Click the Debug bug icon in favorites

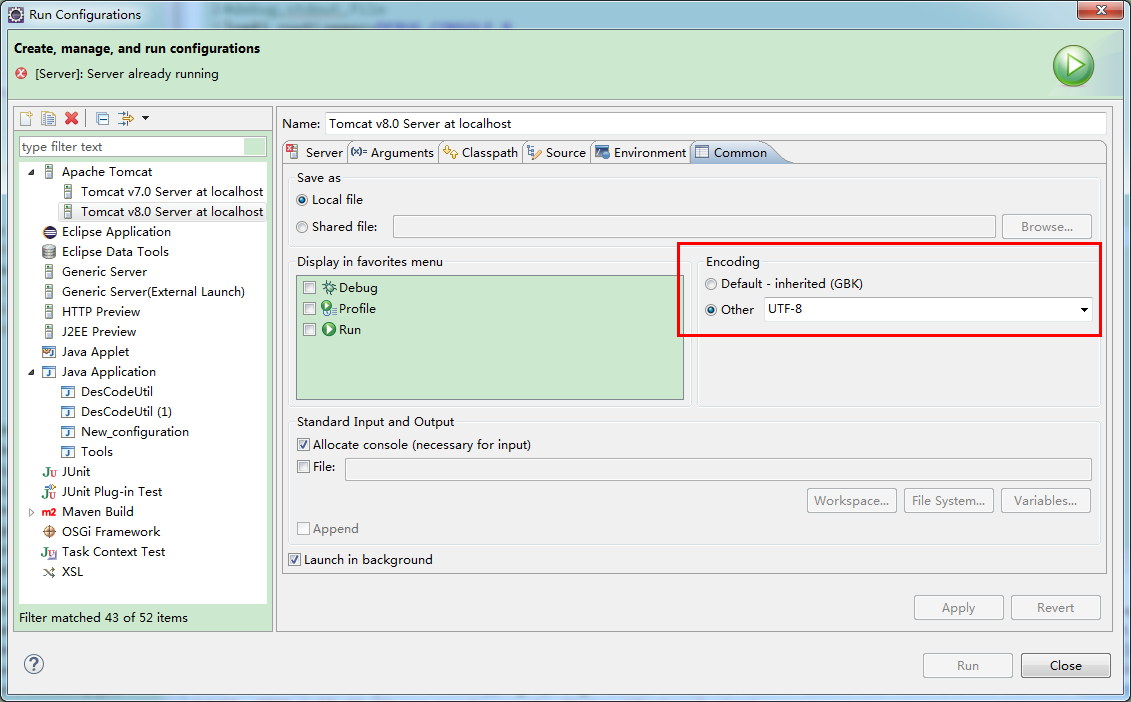[329, 287]
